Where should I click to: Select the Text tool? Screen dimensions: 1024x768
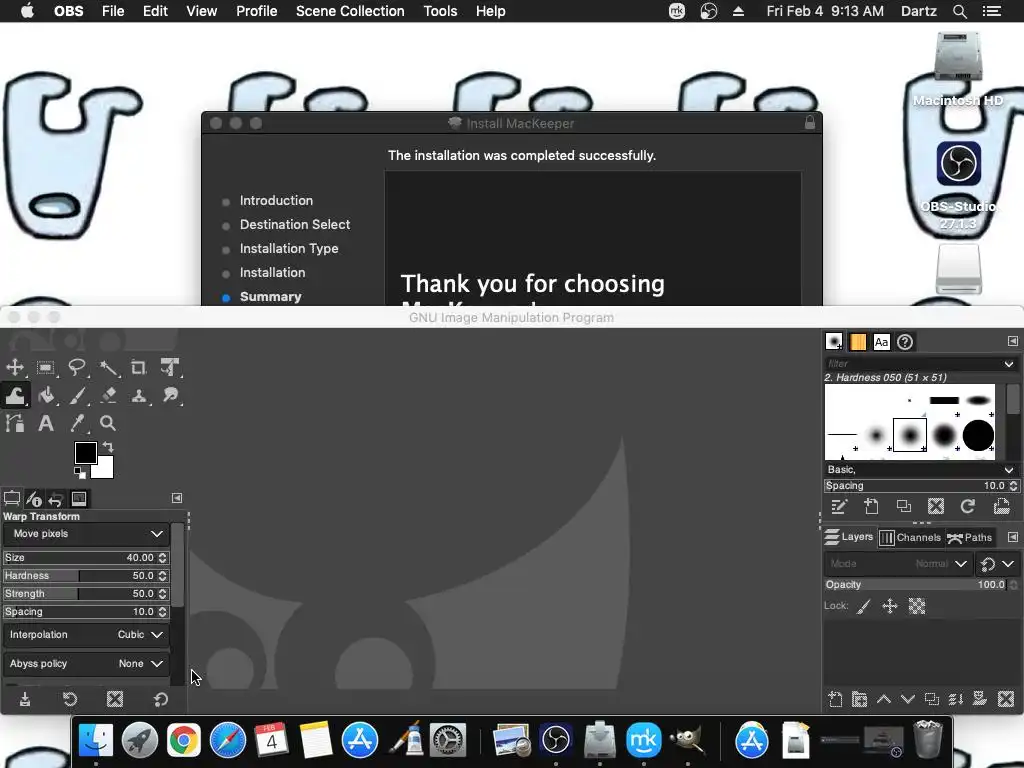[x=46, y=423]
